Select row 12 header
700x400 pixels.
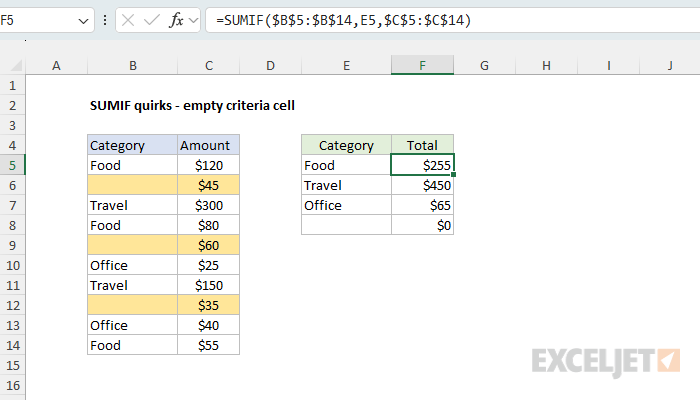(x=12, y=305)
